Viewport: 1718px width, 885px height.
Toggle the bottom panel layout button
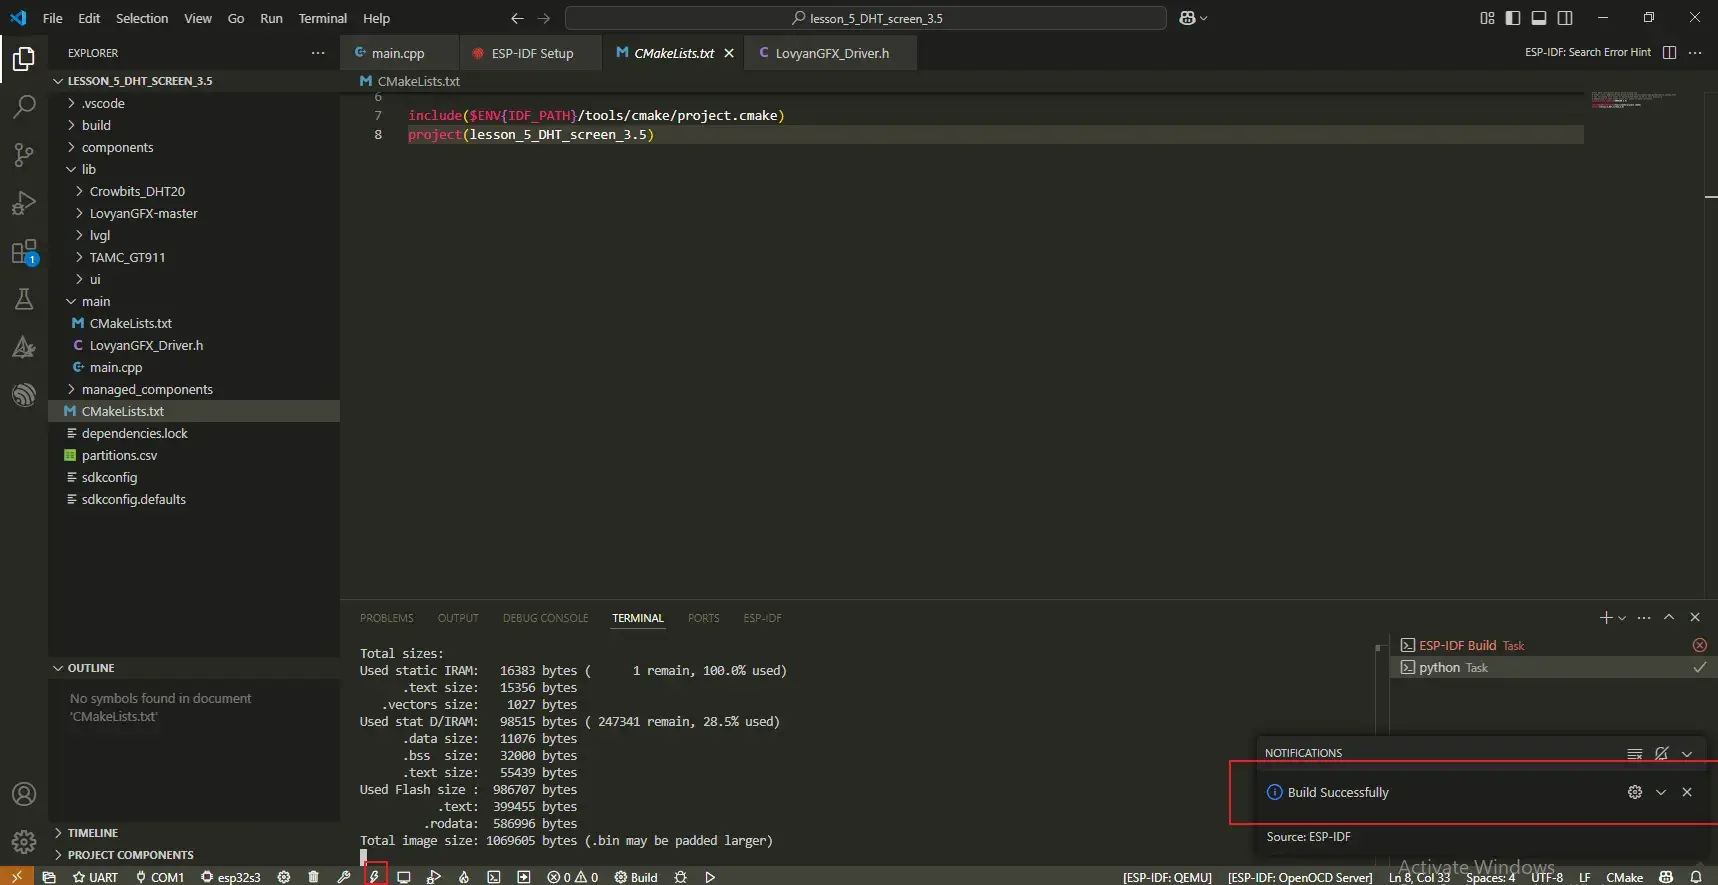coord(1539,18)
